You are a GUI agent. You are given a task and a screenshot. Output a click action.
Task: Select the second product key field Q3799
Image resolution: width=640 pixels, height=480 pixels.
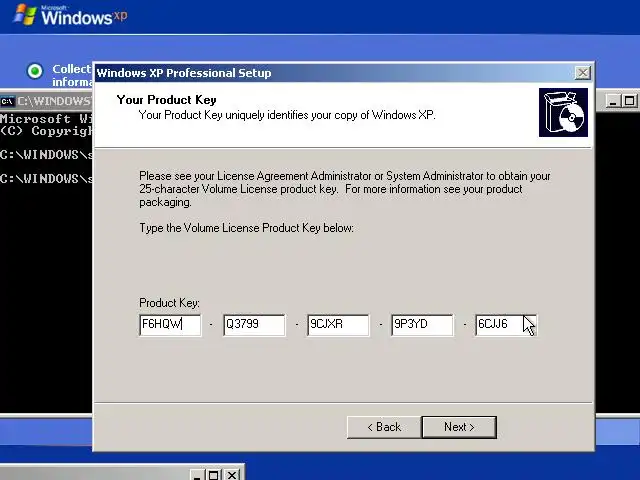[x=254, y=325]
